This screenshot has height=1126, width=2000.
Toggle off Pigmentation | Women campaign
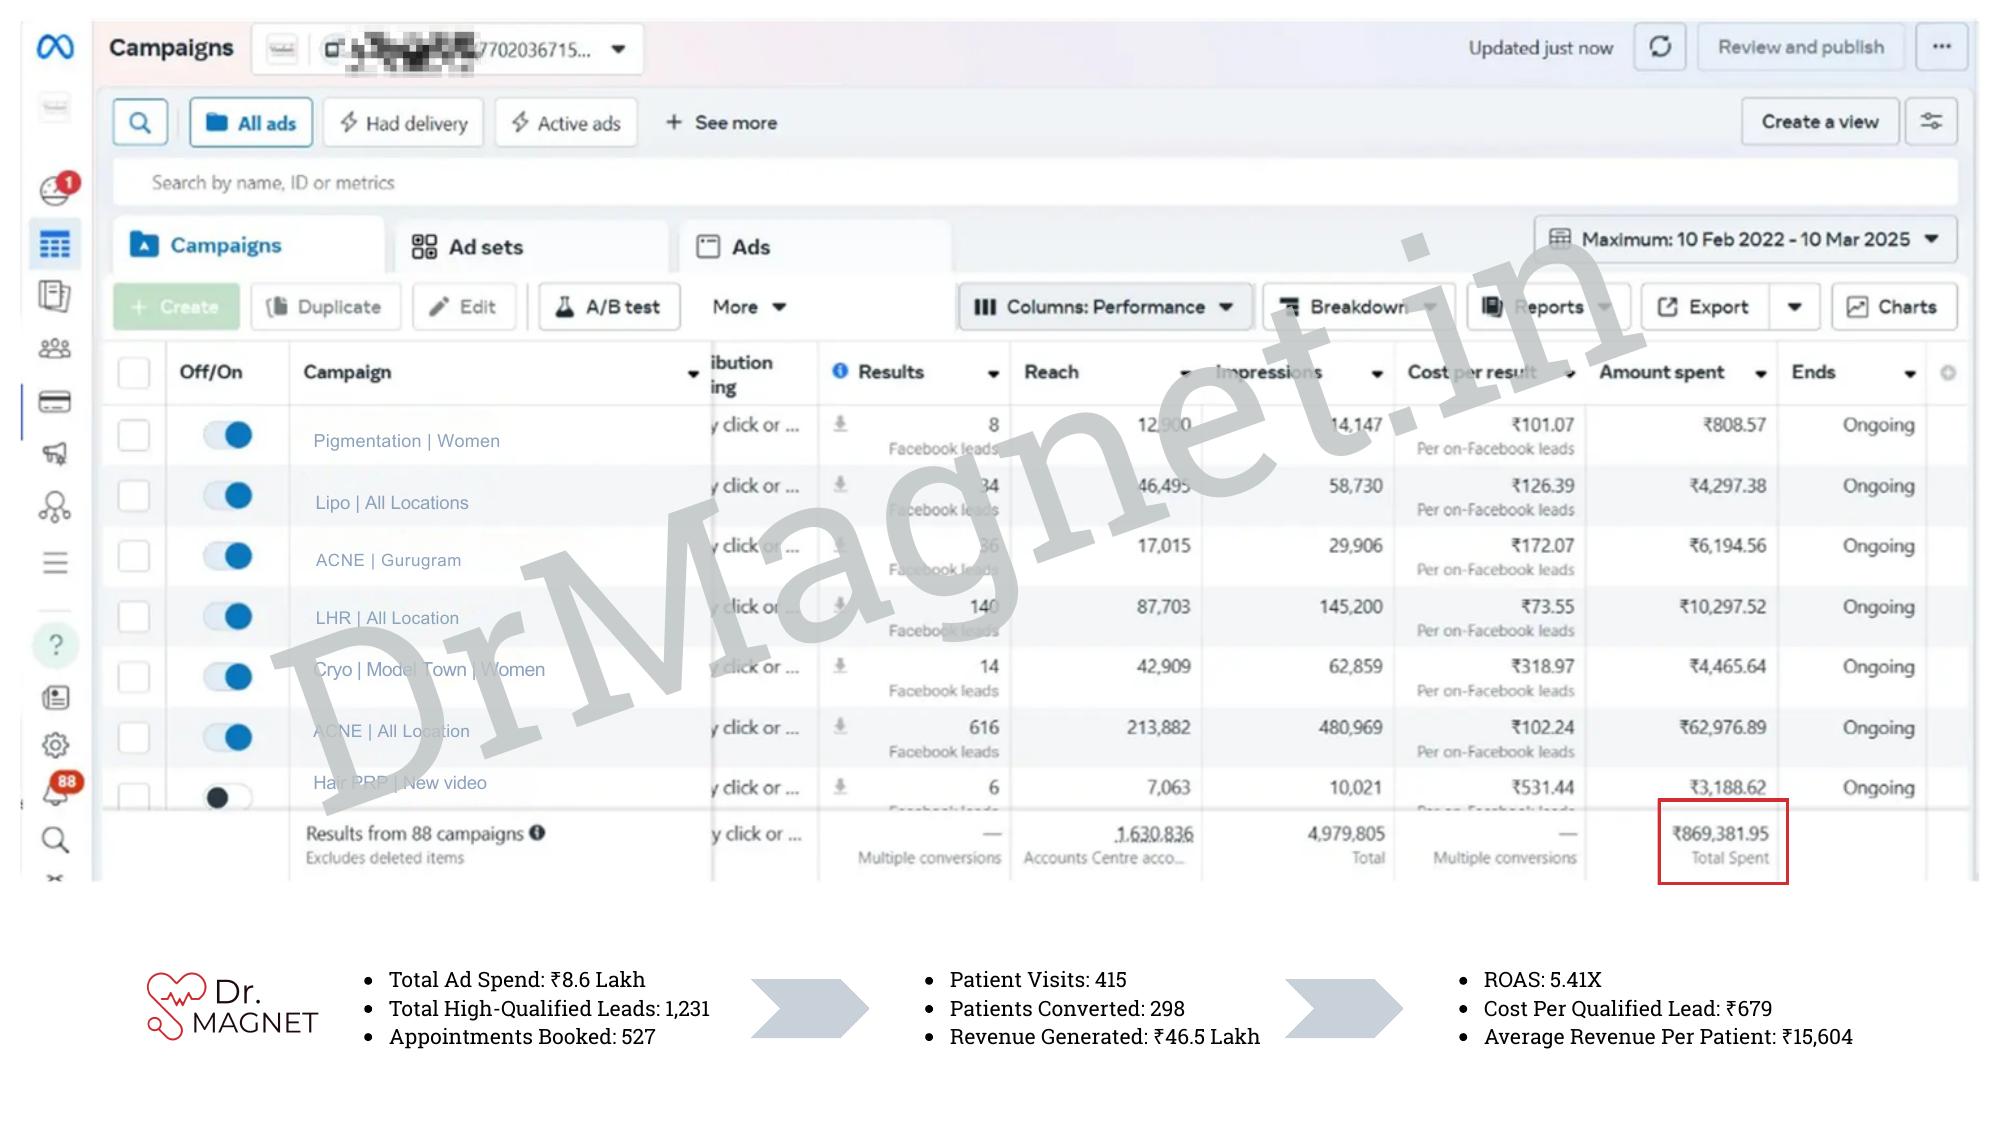coord(228,435)
